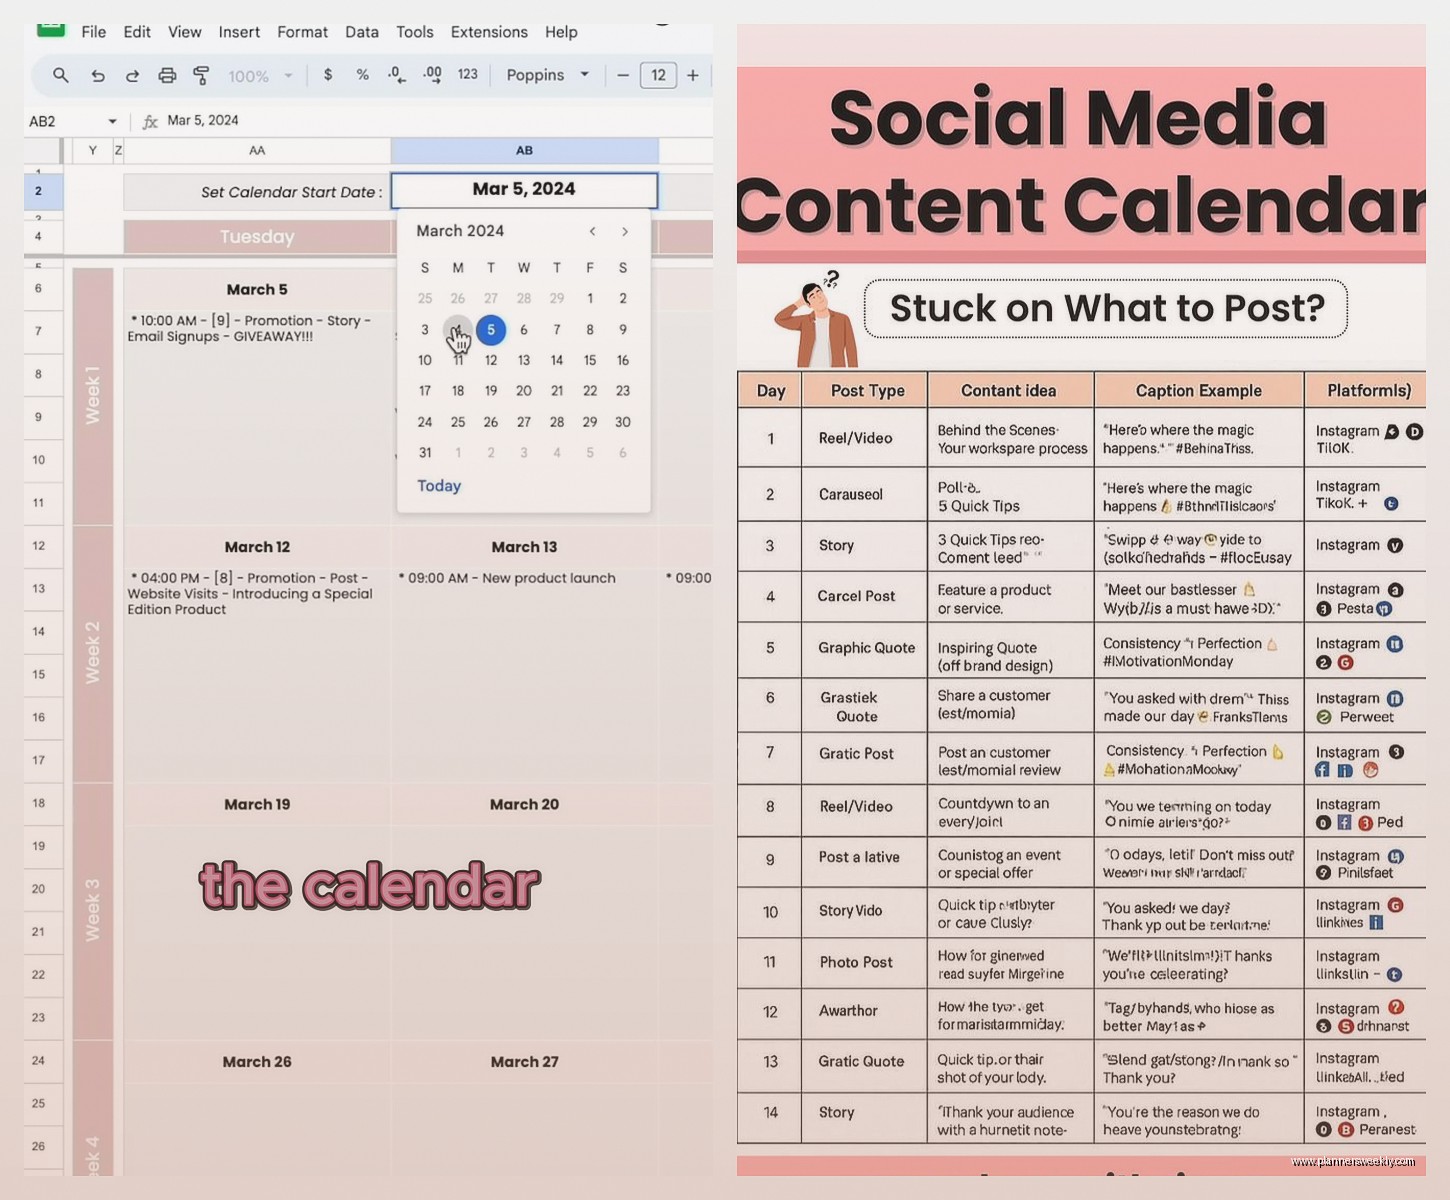Screen dimensions: 1450x1200
Task: Format selection as currency
Action: coord(328,75)
